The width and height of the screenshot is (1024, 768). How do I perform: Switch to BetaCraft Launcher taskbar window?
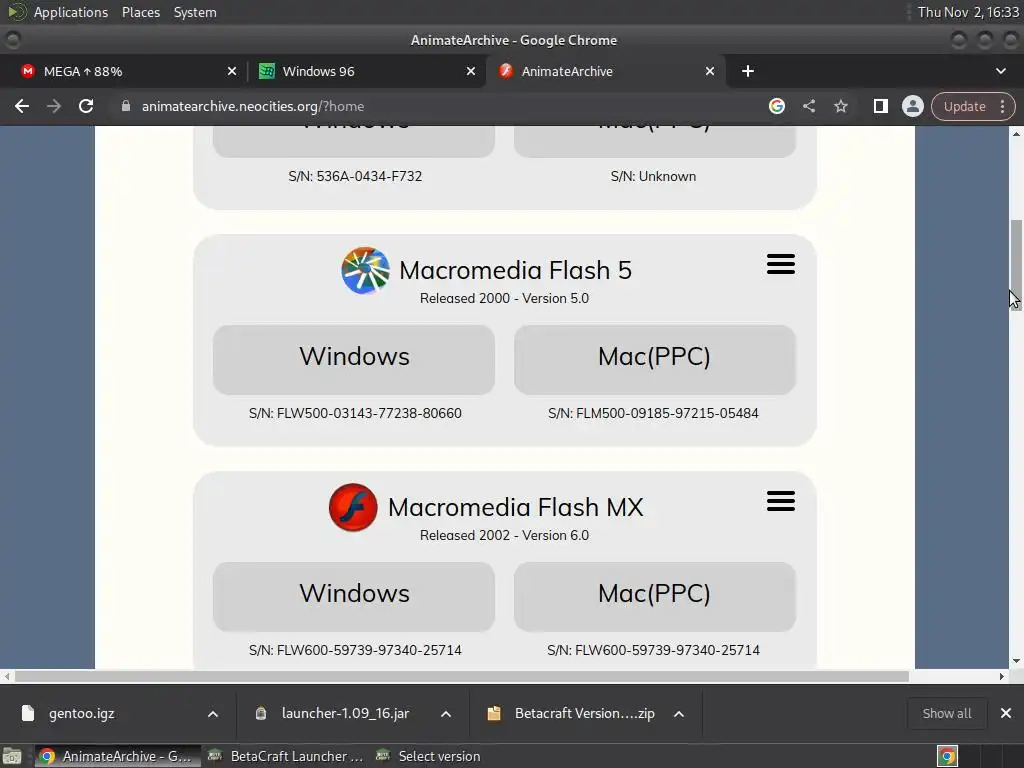pos(285,756)
